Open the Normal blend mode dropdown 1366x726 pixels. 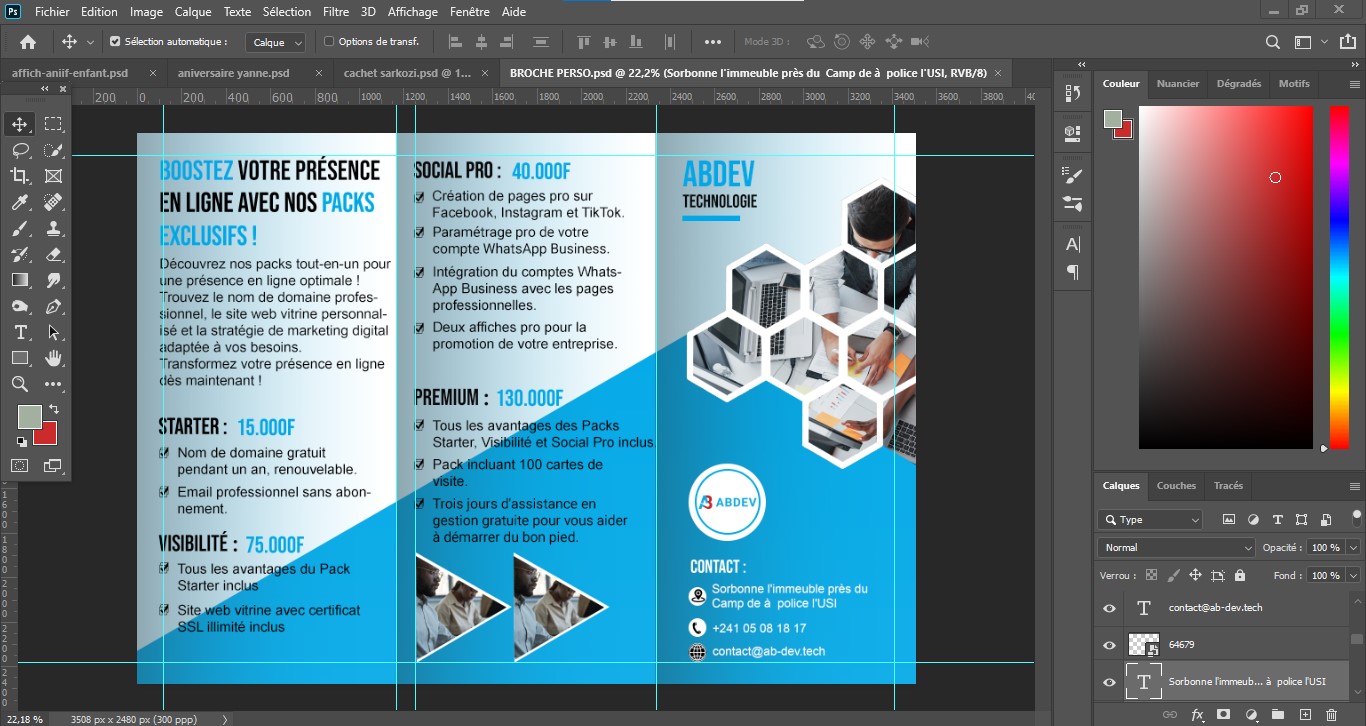(1176, 548)
